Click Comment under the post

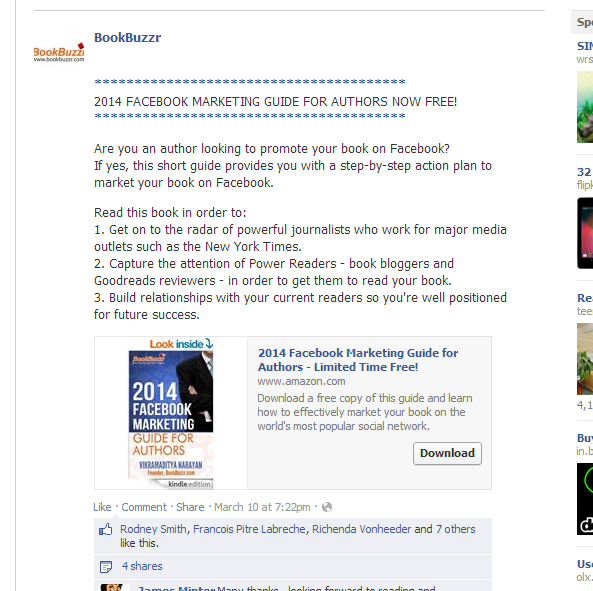(x=144, y=507)
